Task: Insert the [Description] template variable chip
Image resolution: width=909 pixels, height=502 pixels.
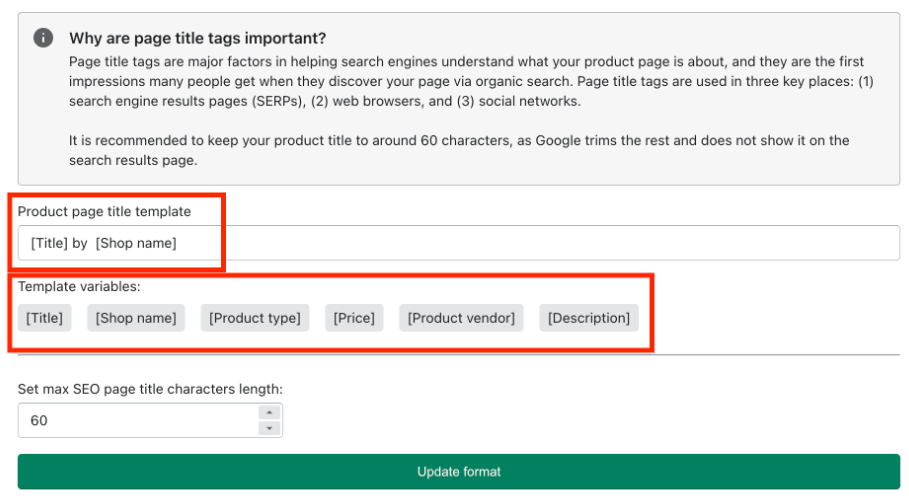Action: pyautogui.click(x=589, y=318)
